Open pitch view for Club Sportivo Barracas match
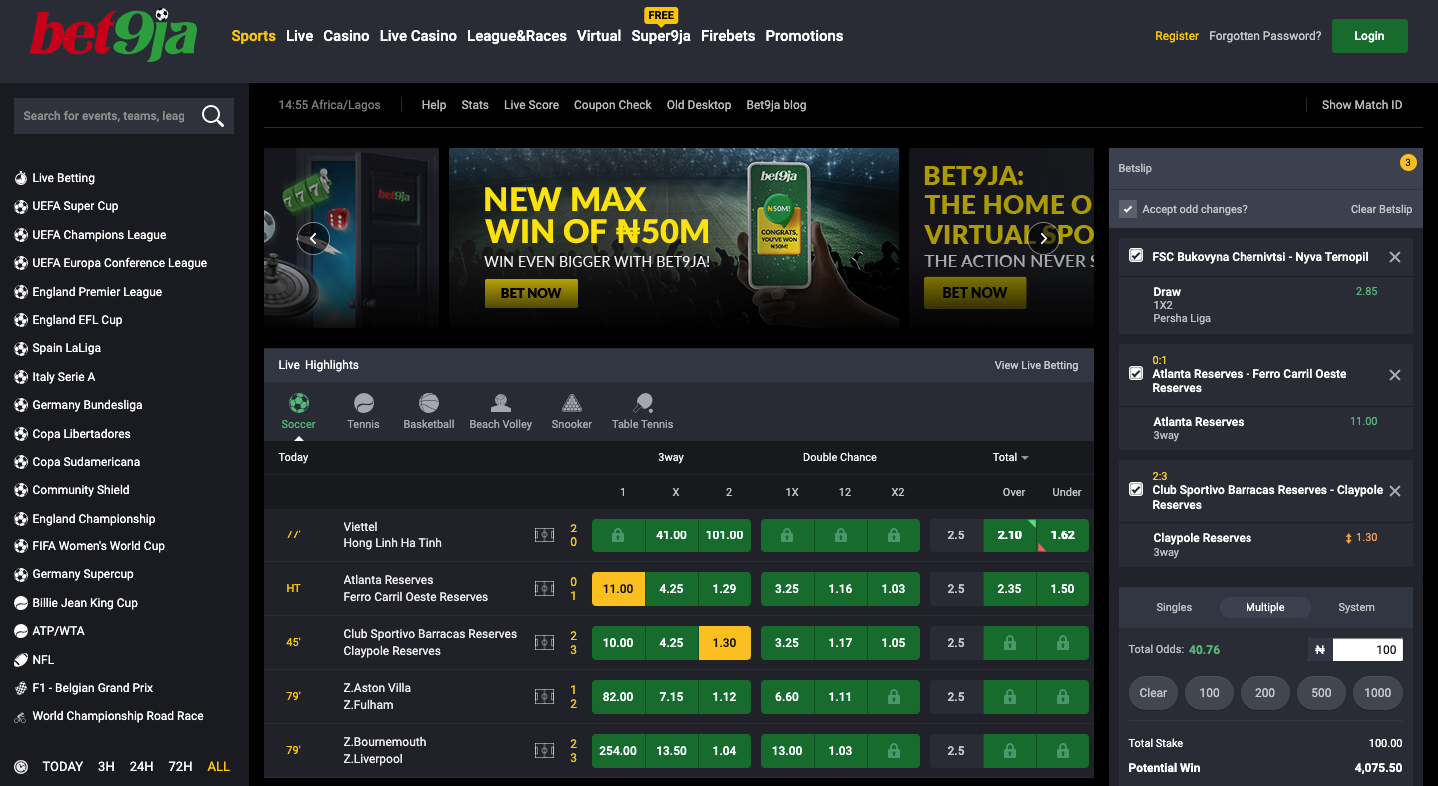 point(544,642)
